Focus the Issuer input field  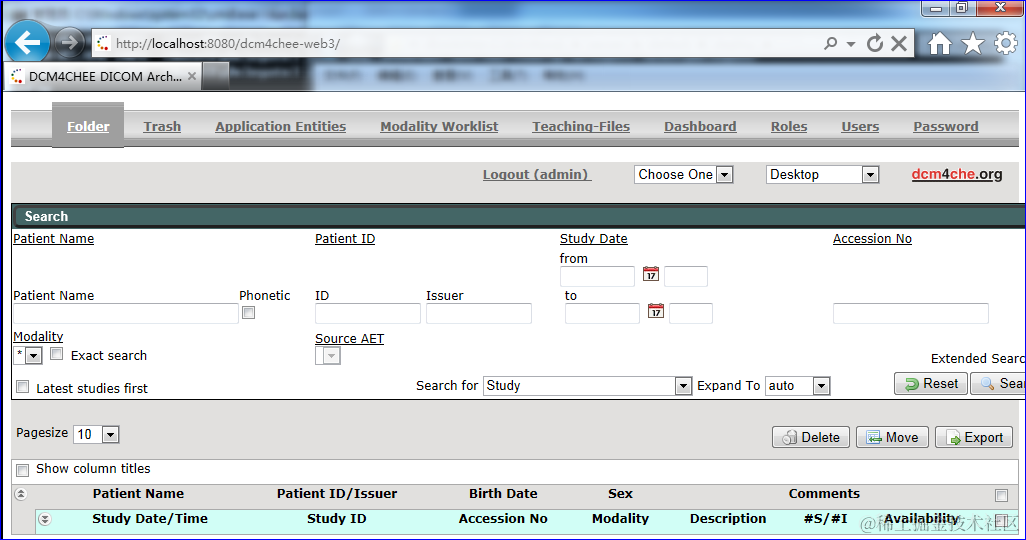[x=479, y=314]
